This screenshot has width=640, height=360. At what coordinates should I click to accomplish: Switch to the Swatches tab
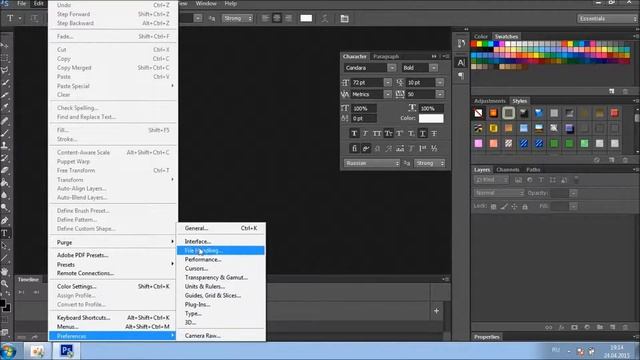click(506, 36)
